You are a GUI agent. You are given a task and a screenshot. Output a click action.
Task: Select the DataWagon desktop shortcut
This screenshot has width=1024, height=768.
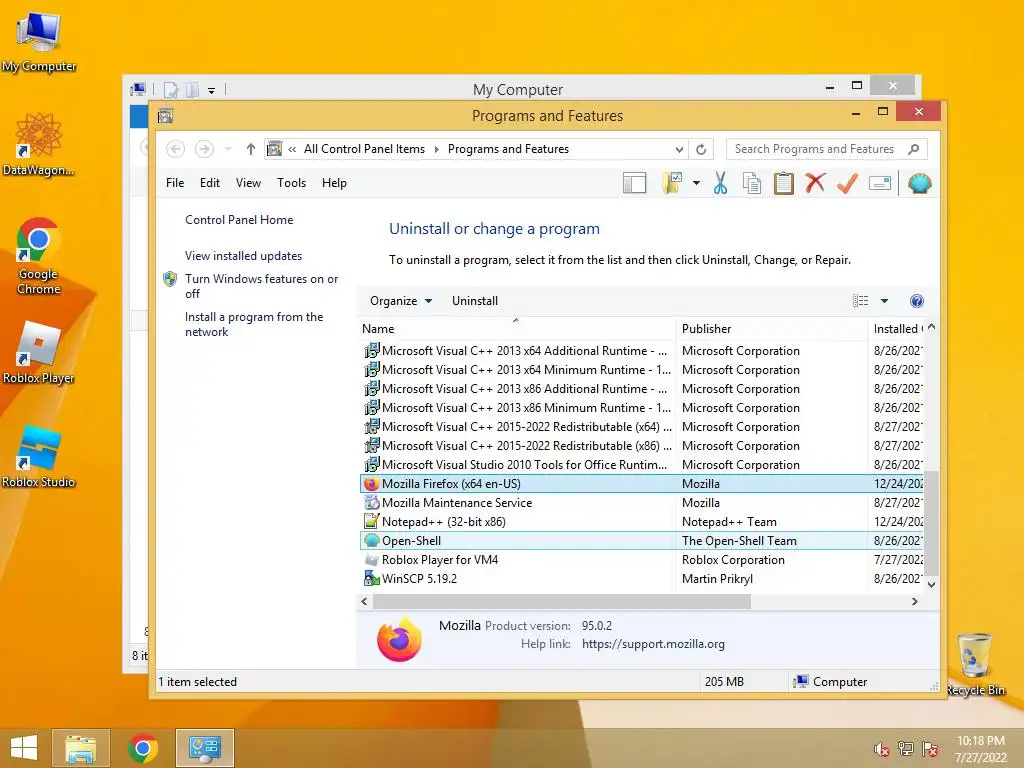coord(39,144)
